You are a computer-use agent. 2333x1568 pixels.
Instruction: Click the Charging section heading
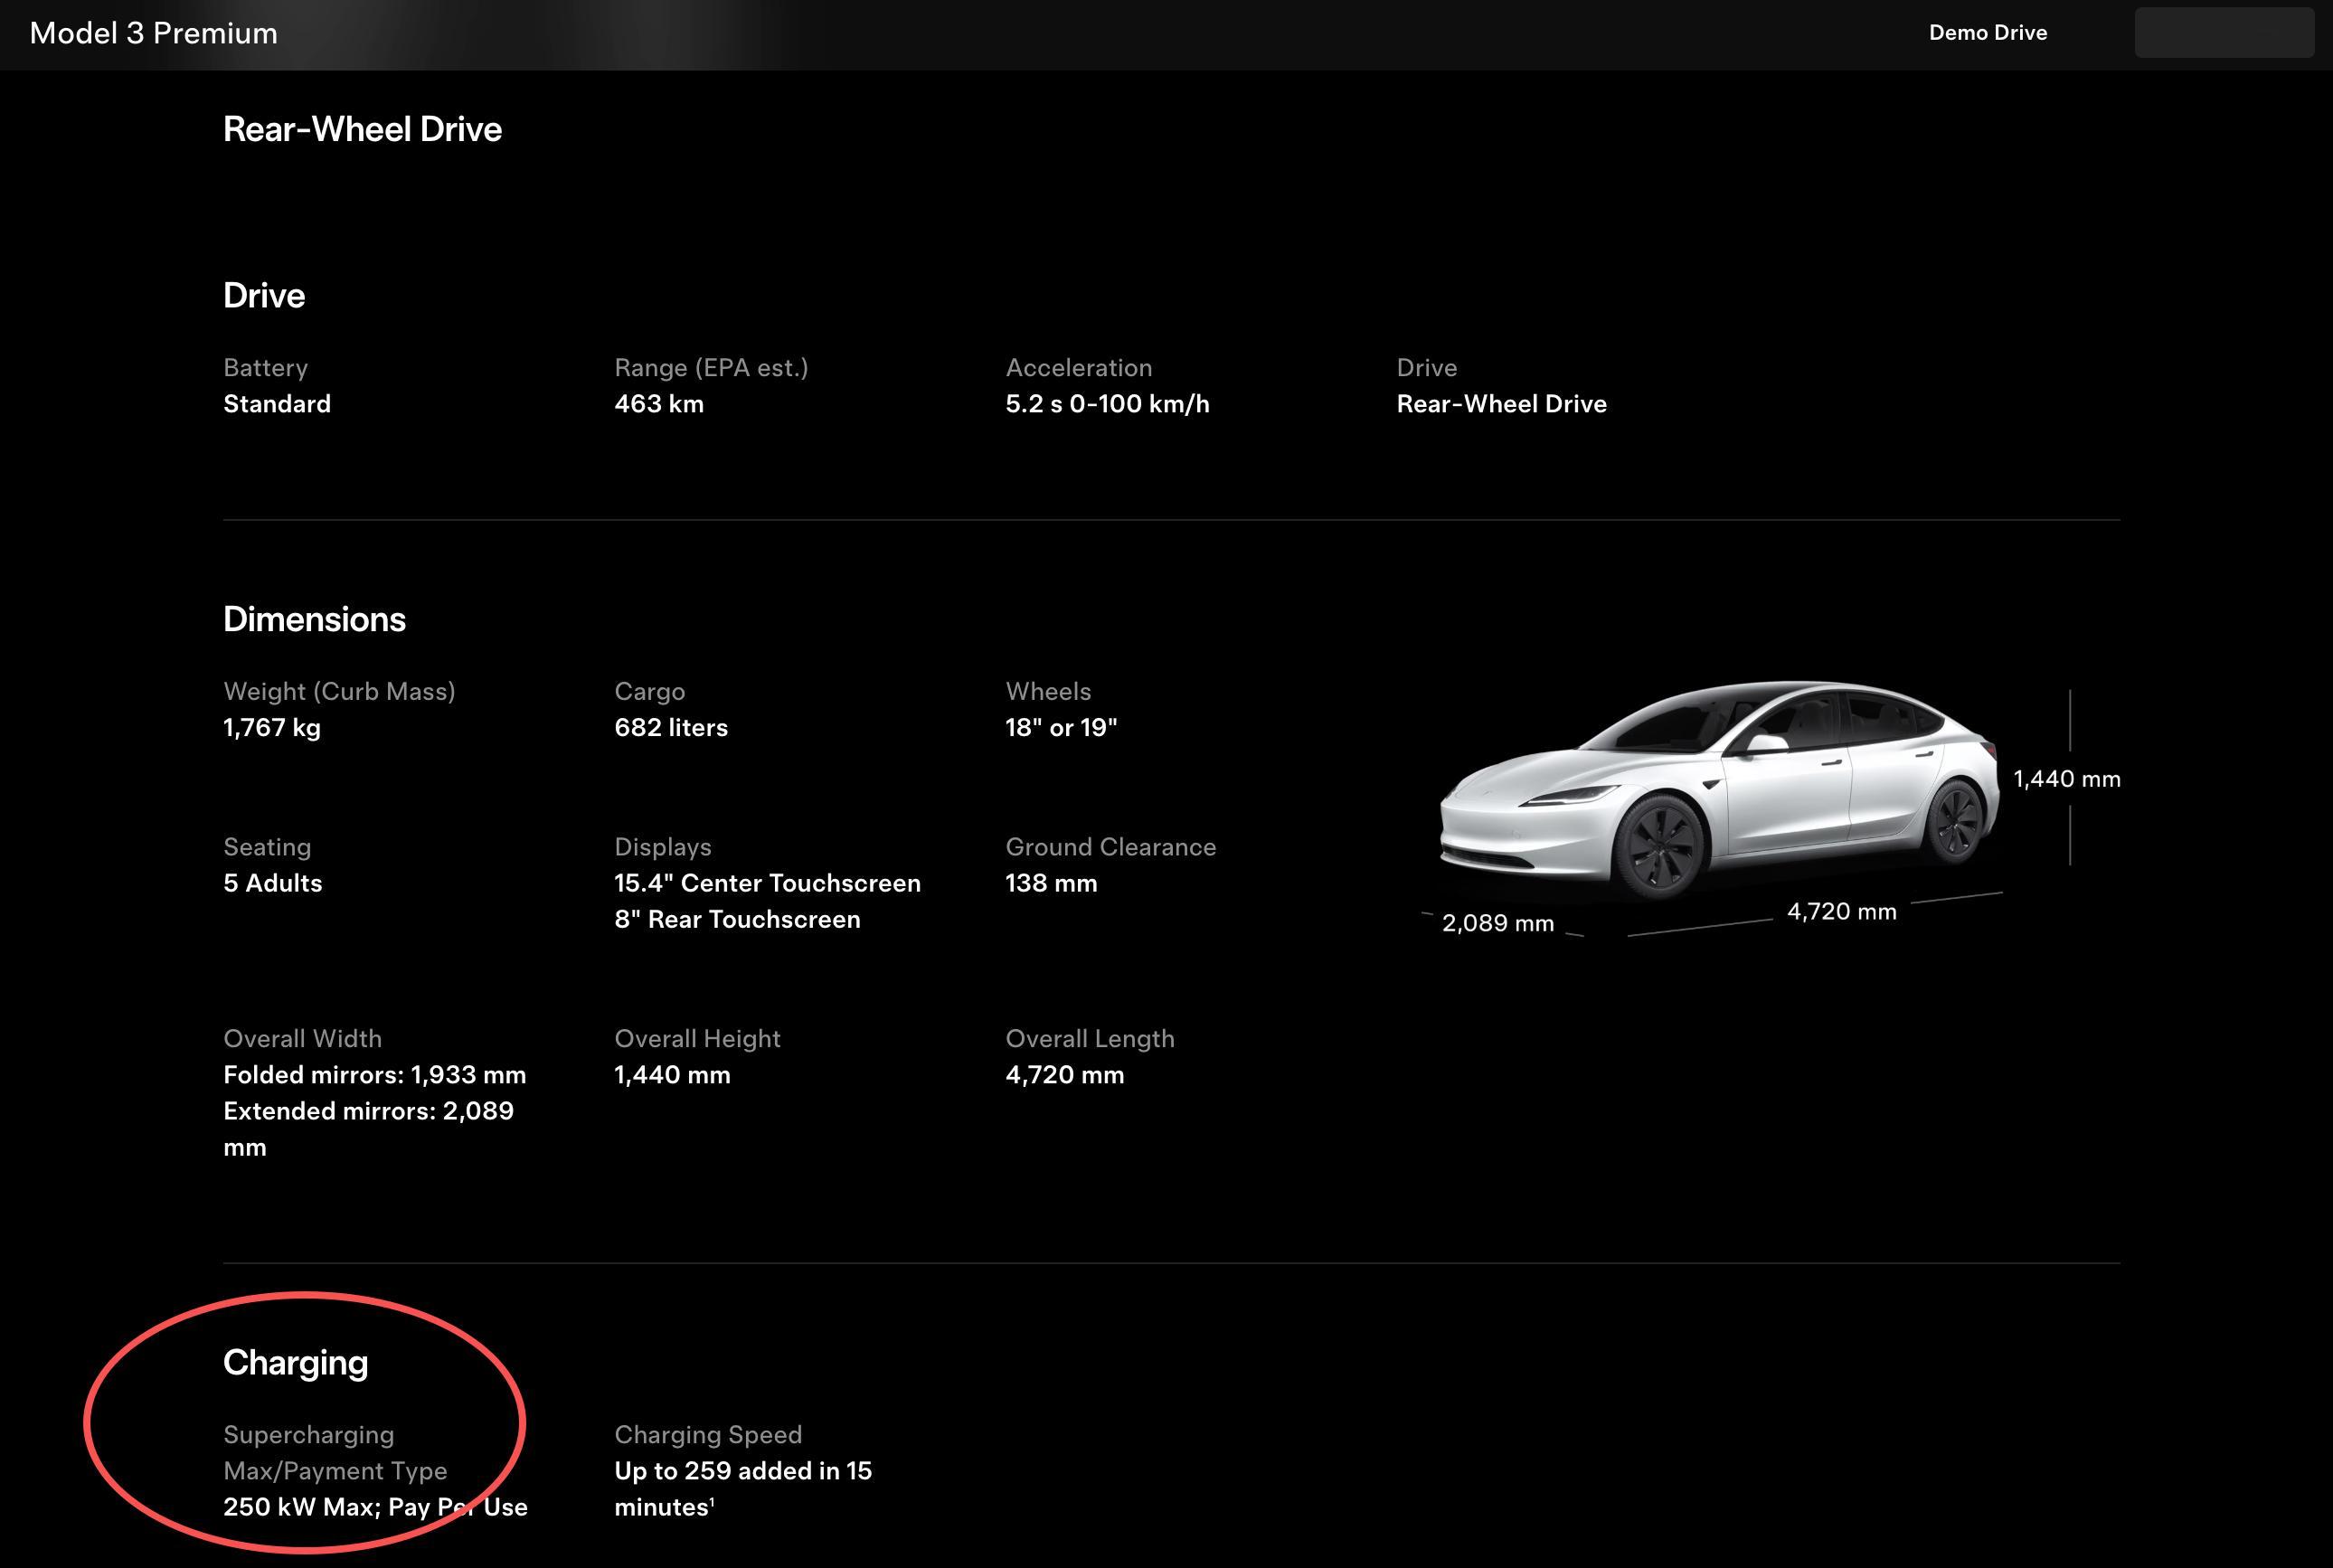(295, 1363)
